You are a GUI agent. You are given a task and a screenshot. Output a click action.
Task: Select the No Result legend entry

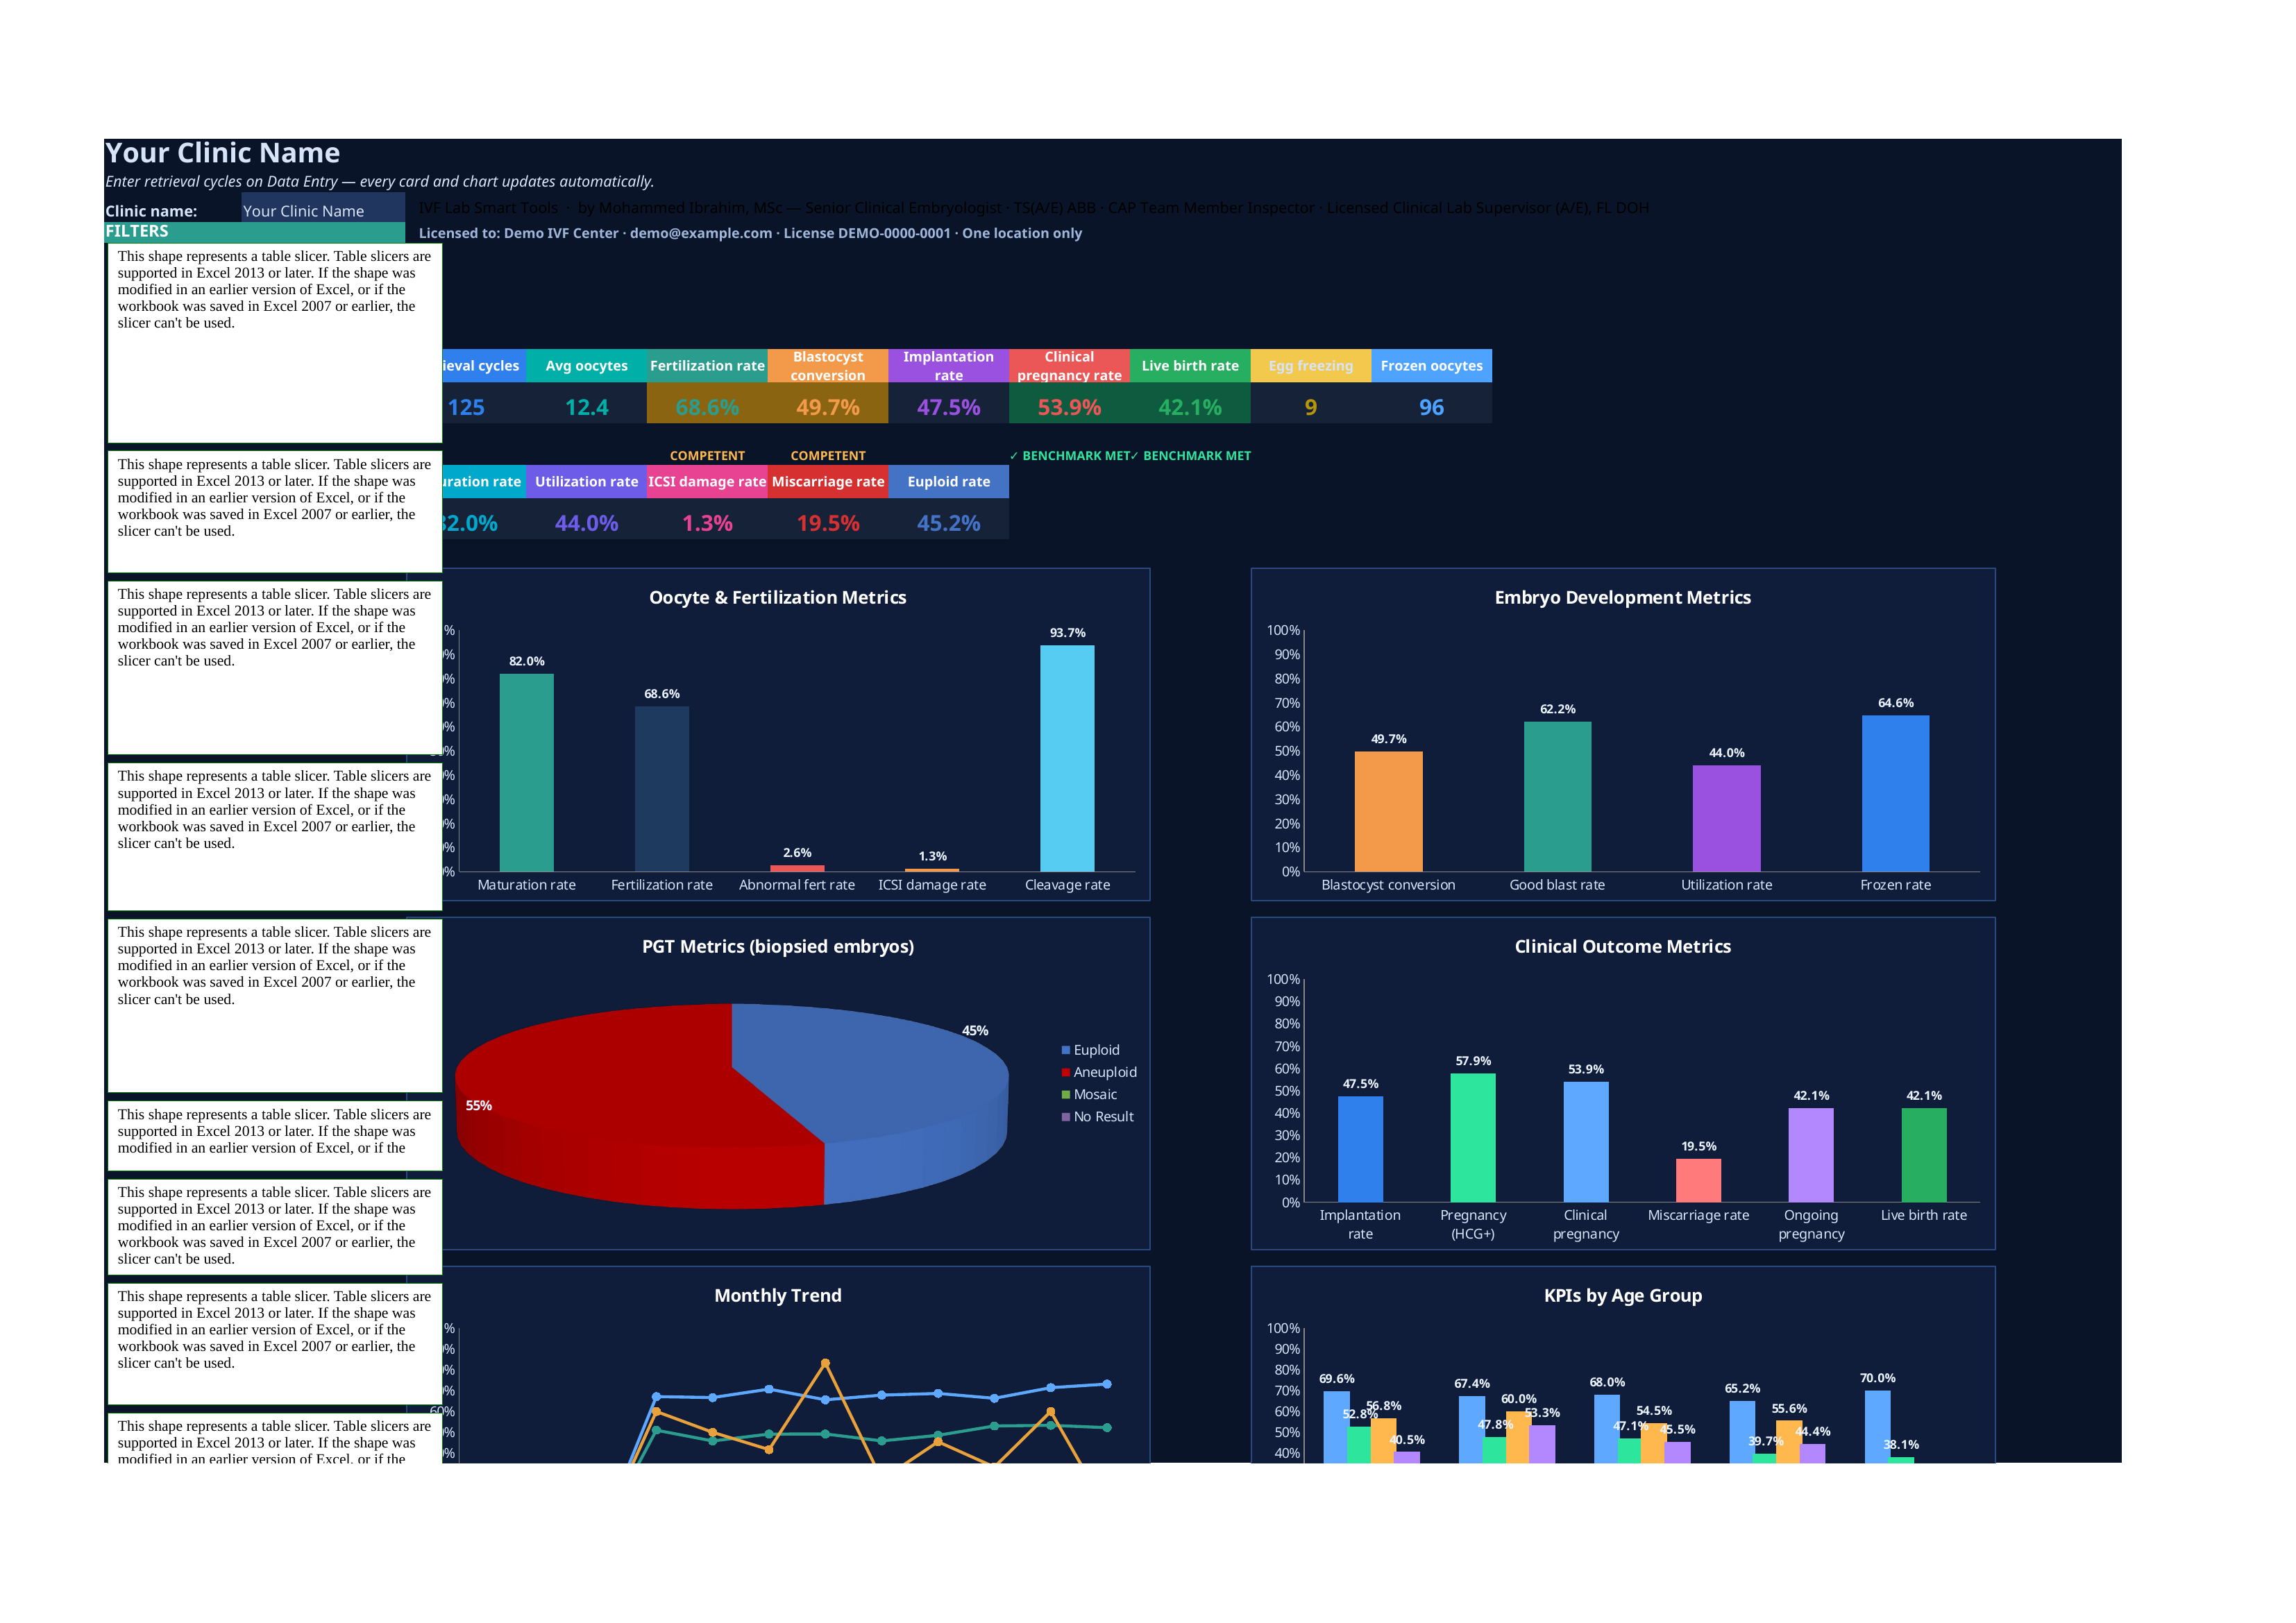(x=1097, y=1117)
